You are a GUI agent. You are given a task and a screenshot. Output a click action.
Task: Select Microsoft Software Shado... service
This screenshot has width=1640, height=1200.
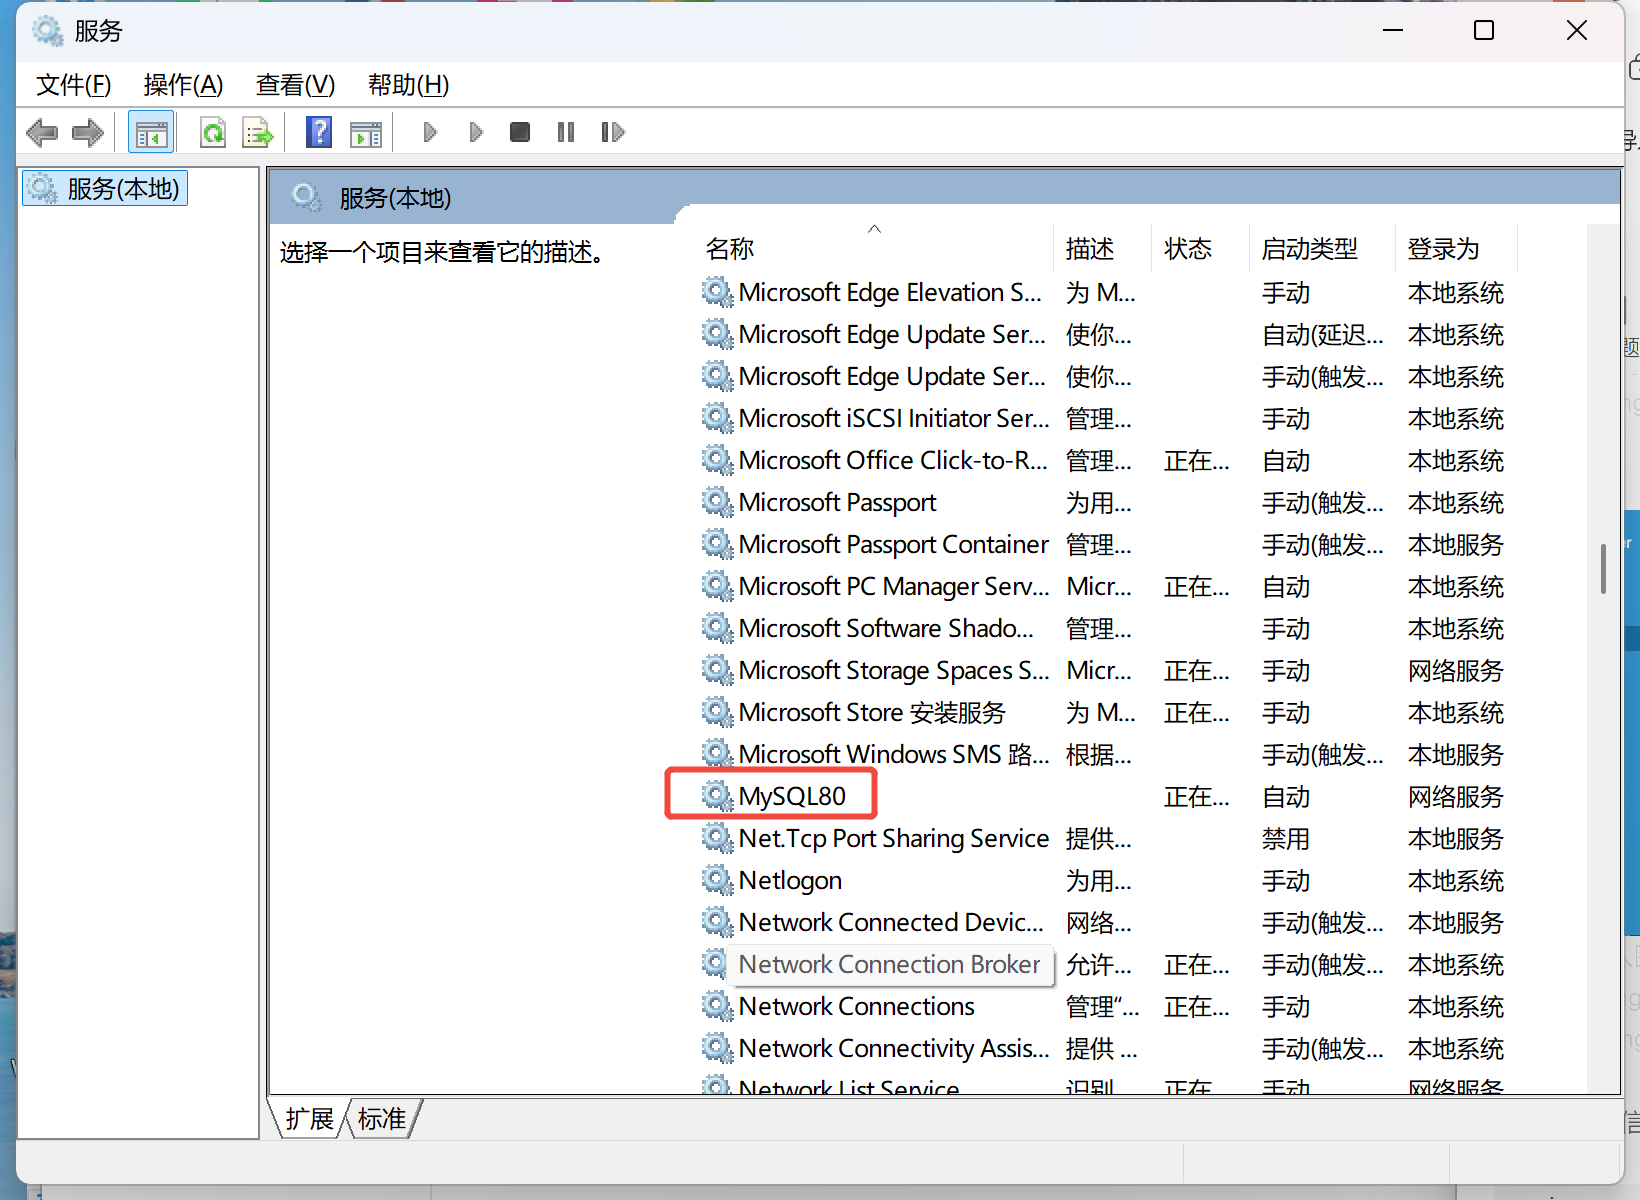click(x=886, y=628)
